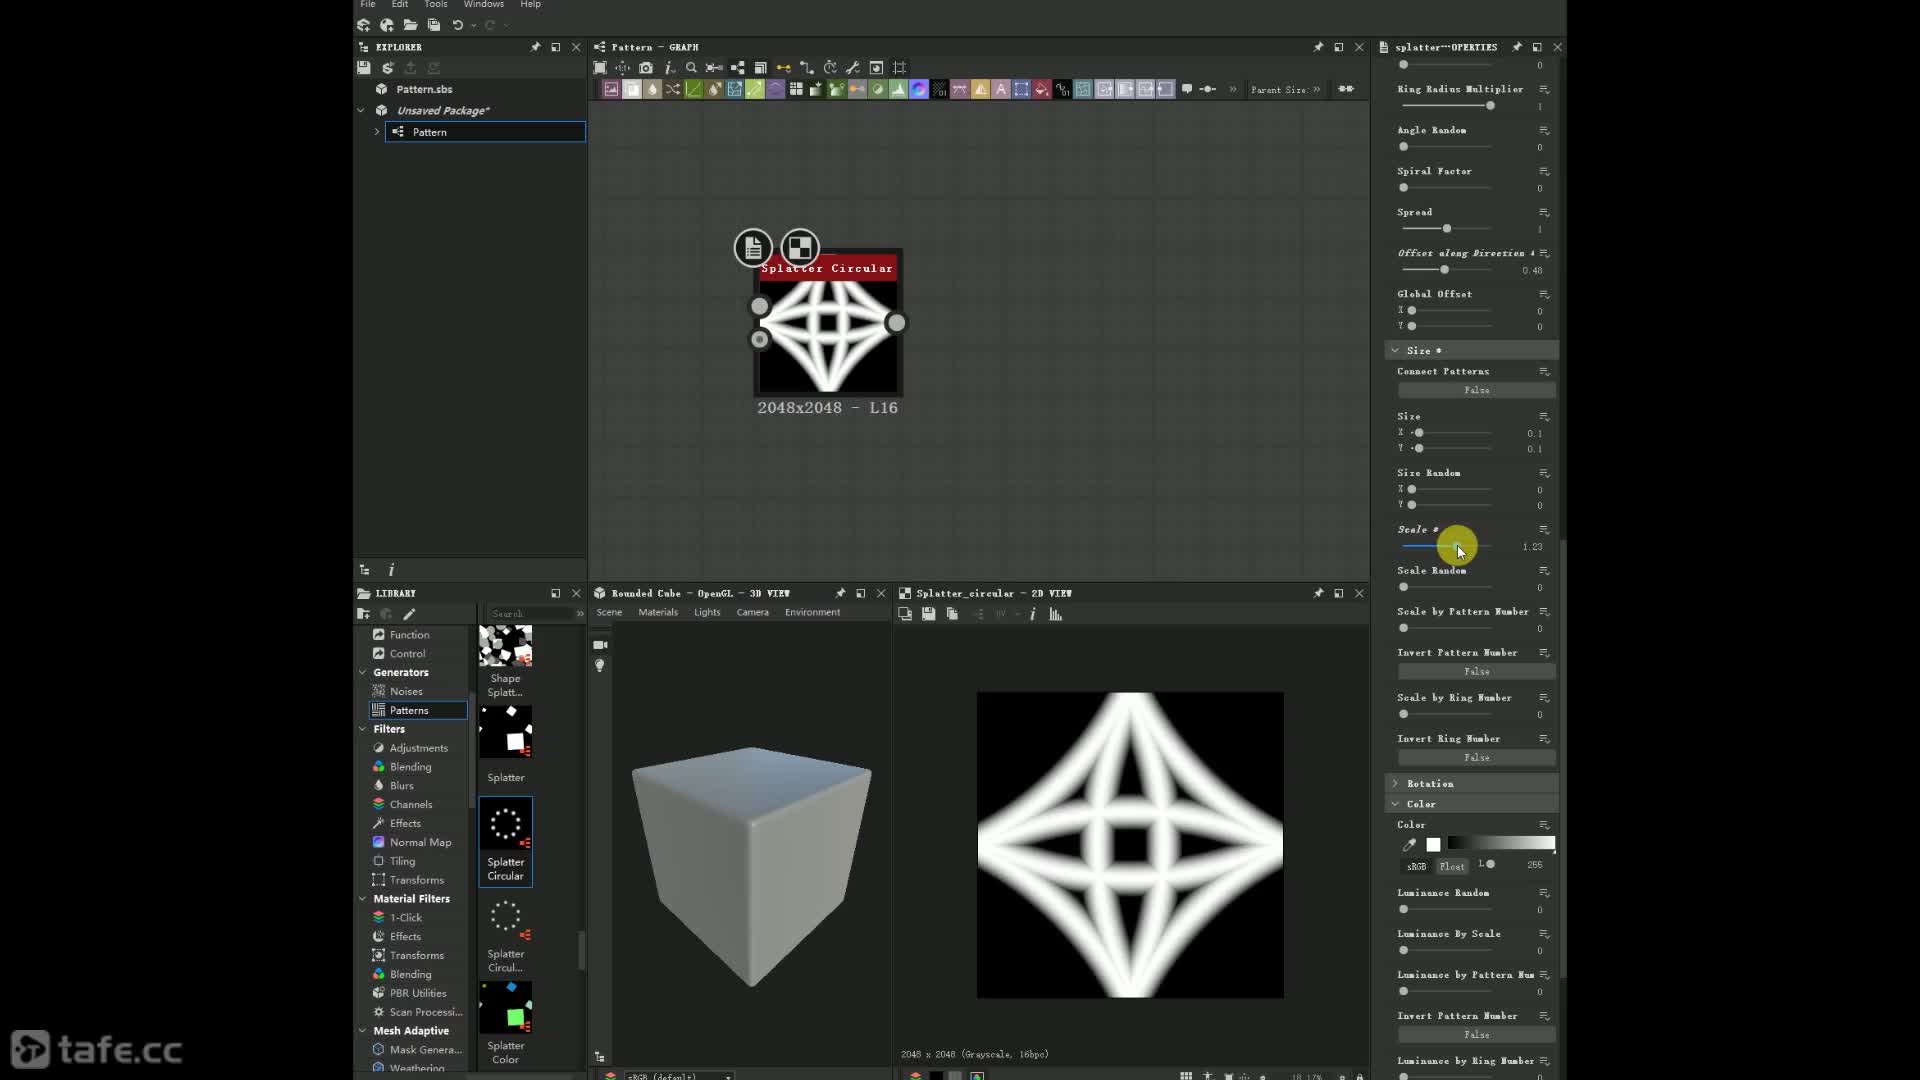This screenshot has width=1920, height=1080.
Task: Open the Tools menu
Action: (436, 5)
